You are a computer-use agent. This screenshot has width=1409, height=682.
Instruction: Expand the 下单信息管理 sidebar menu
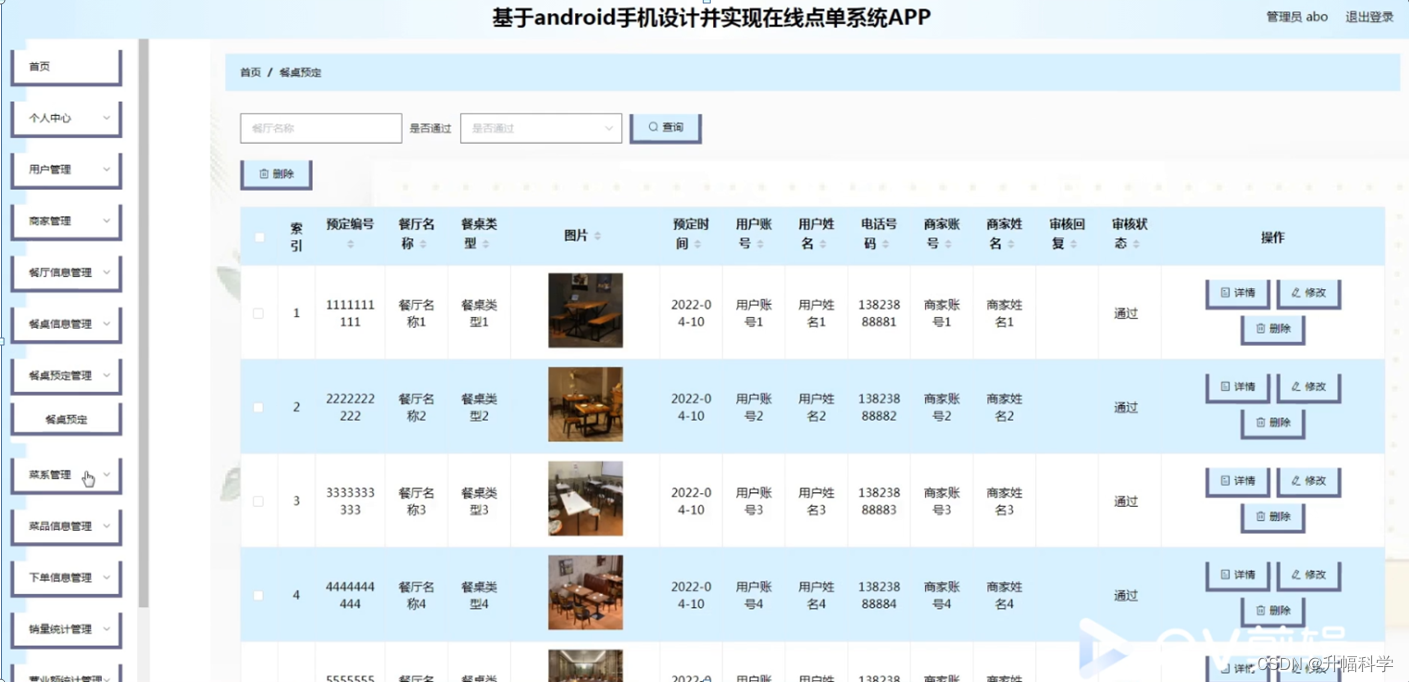[x=66, y=578]
